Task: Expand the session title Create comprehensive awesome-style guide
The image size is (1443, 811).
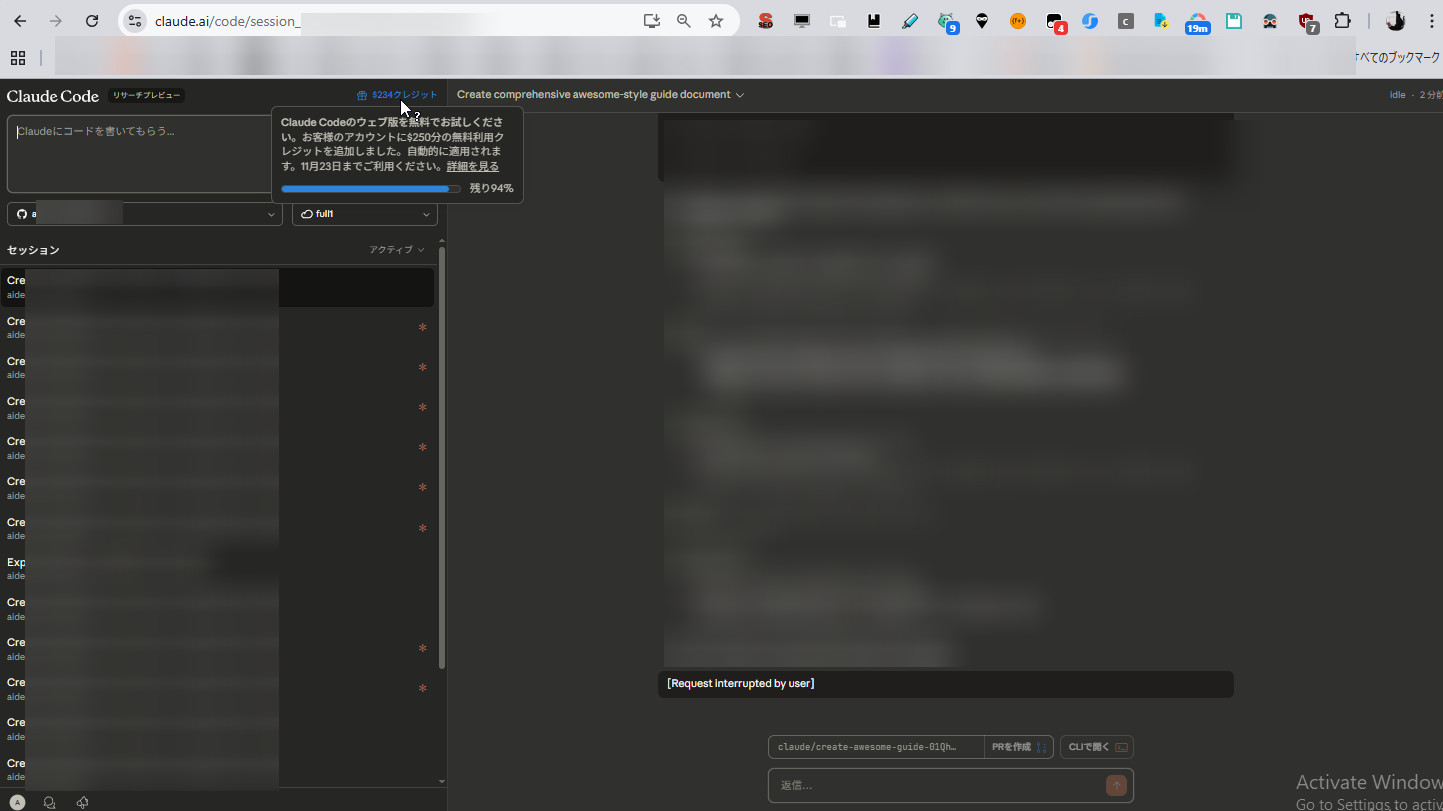Action: (740, 94)
